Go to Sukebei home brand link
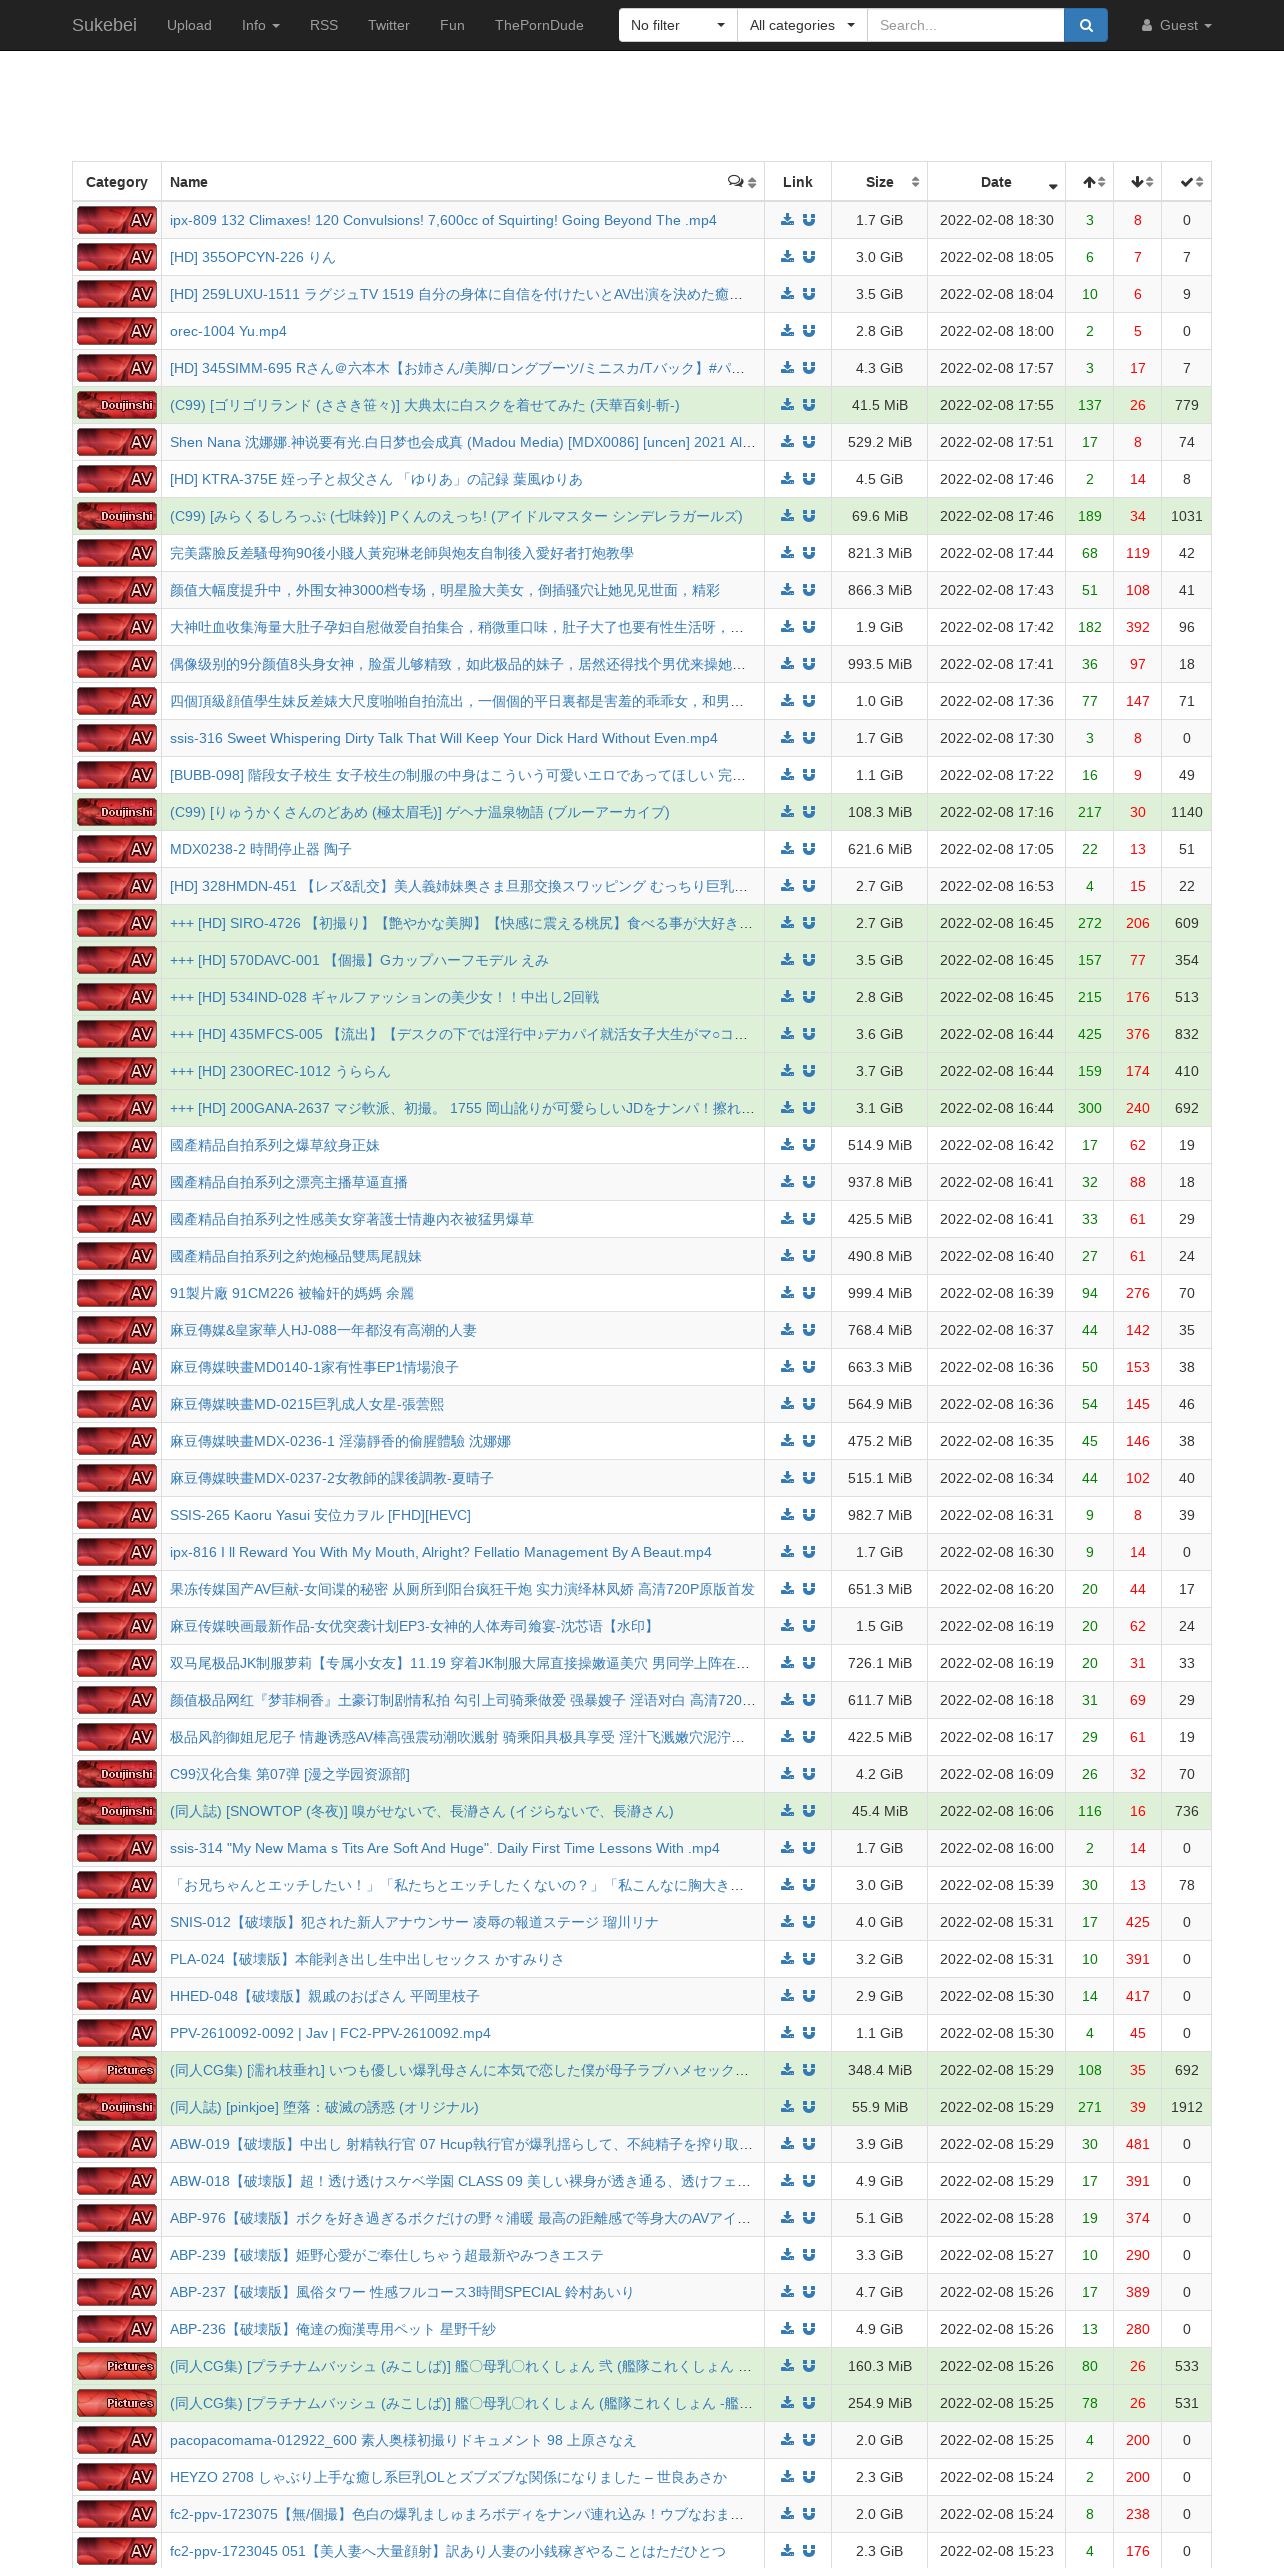The width and height of the screenshot is (1284, 2568). 104,25
